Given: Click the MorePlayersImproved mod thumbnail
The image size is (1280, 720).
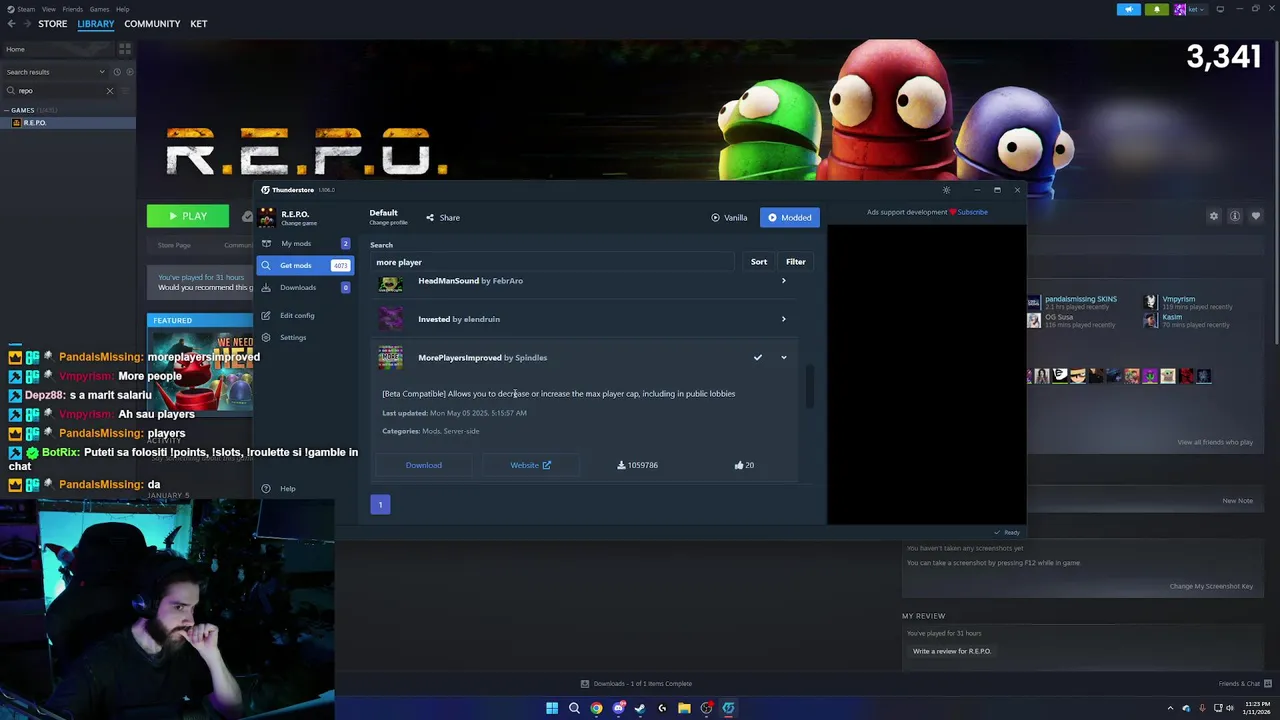Looking at the screenshot, I should point(390,357).
